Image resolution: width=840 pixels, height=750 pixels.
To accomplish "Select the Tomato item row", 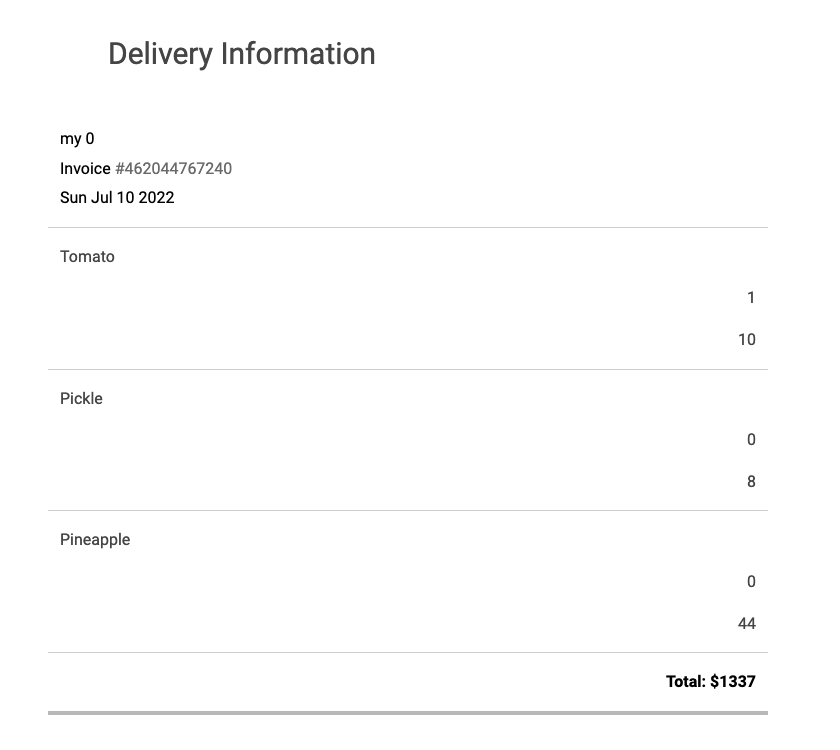I will [x=408, y=298].
